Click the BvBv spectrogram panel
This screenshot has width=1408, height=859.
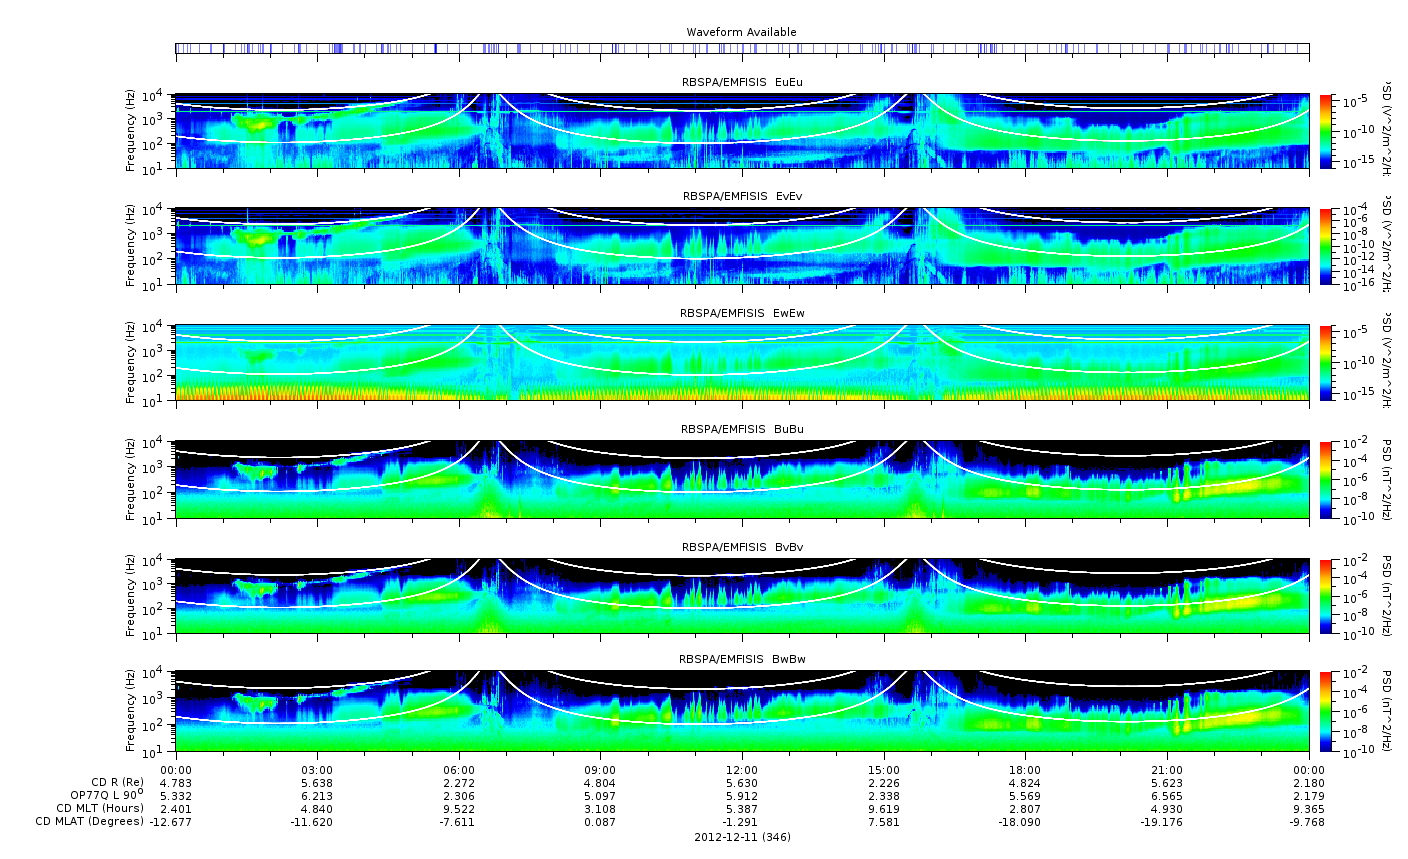[742, 596]
